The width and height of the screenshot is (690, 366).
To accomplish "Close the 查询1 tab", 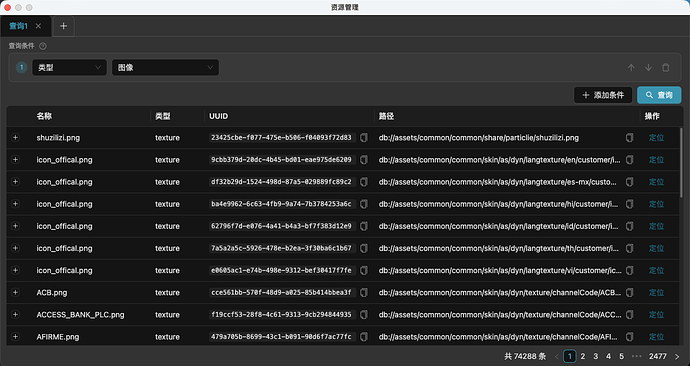I will click(x=38, y=26).
